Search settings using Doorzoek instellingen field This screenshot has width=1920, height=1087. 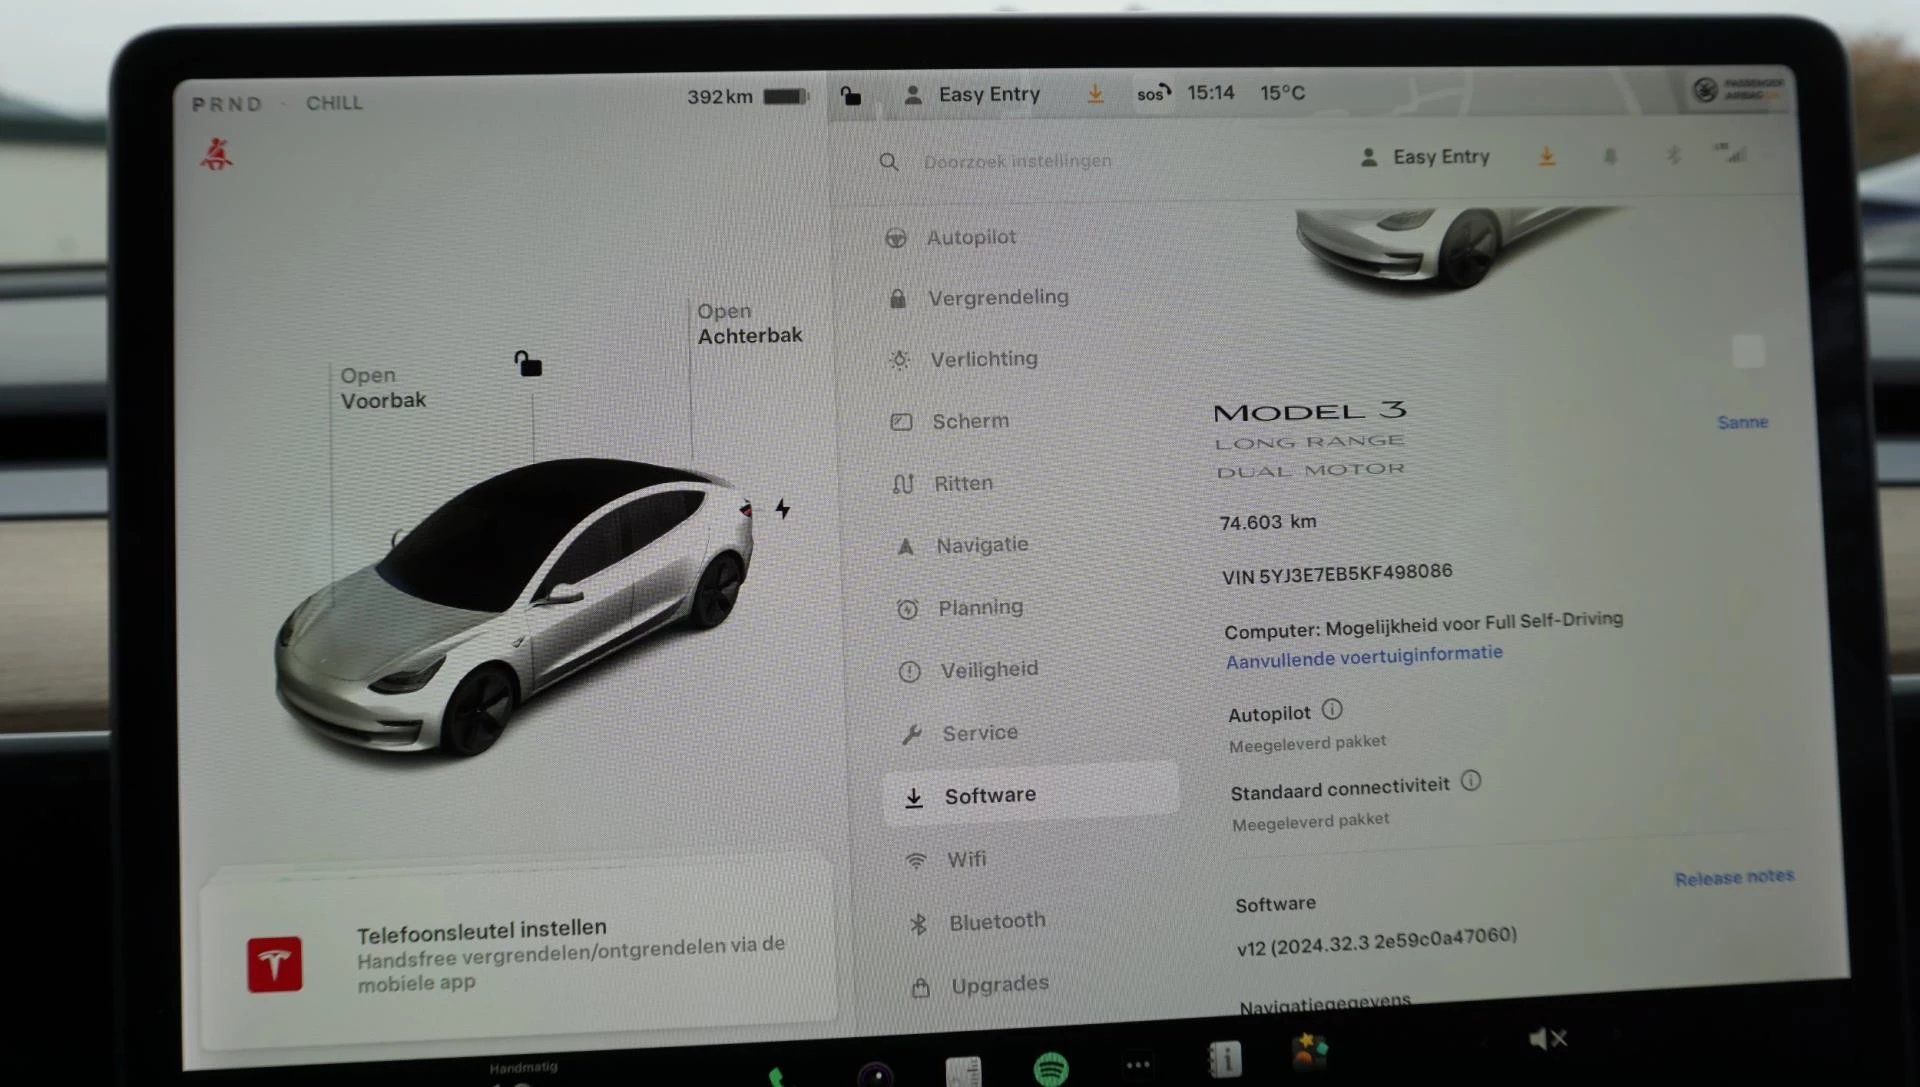click(1015, 161)
